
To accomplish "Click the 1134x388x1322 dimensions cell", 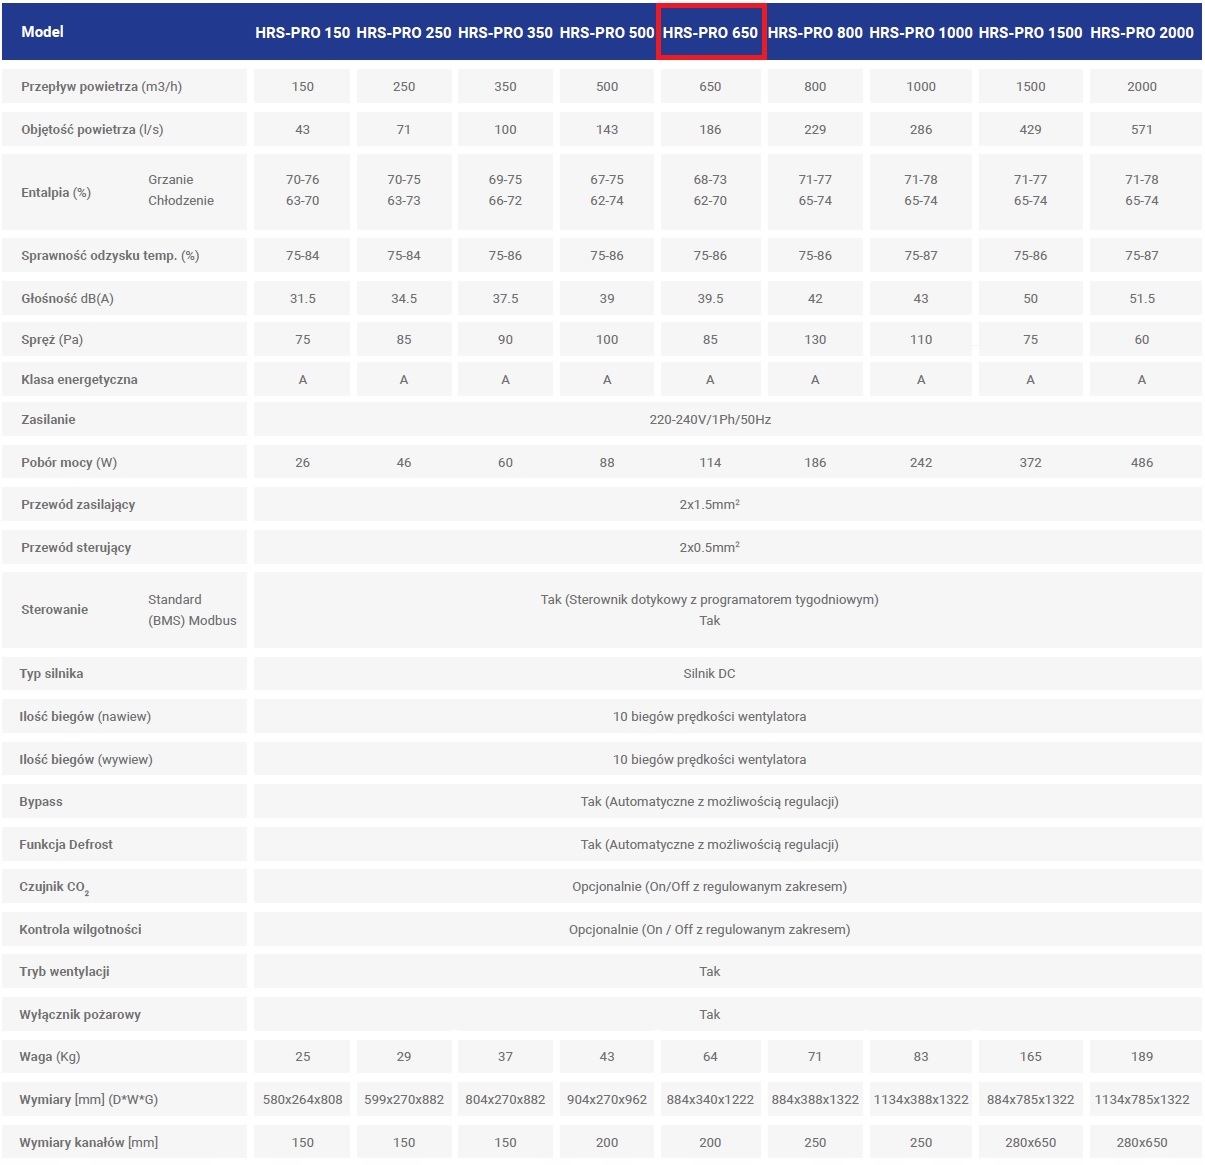I will click(921, 1100).
